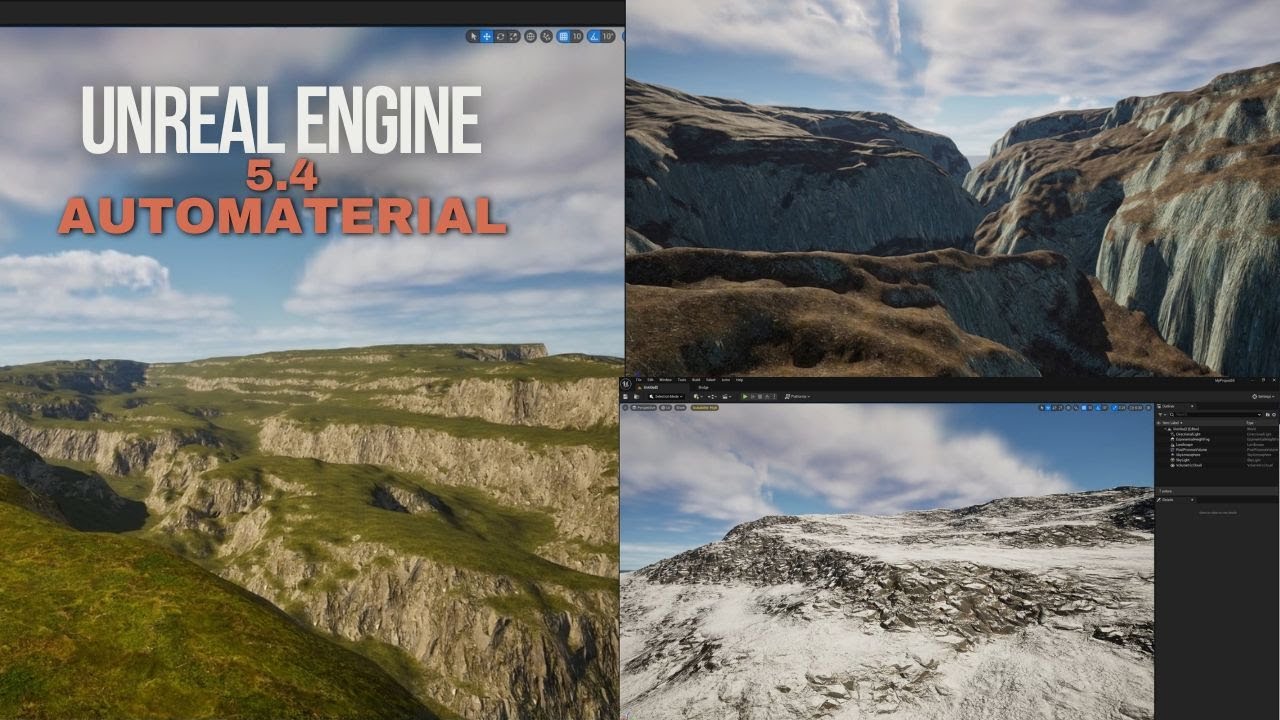This screenshot has width=1280, height=720.
Task: Open the Perspective view mode dropdown
Action: click(644, 408)
